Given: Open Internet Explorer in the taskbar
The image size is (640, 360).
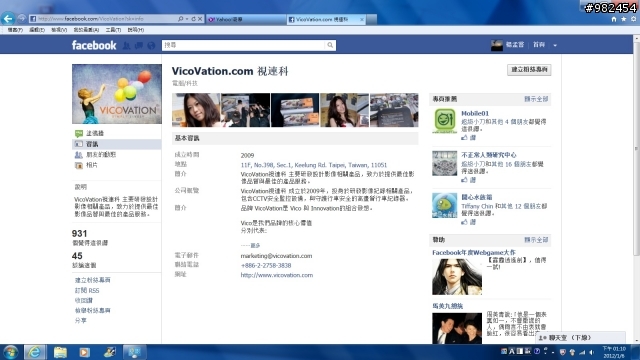Looking at the screenshot, I should (35, 352).
